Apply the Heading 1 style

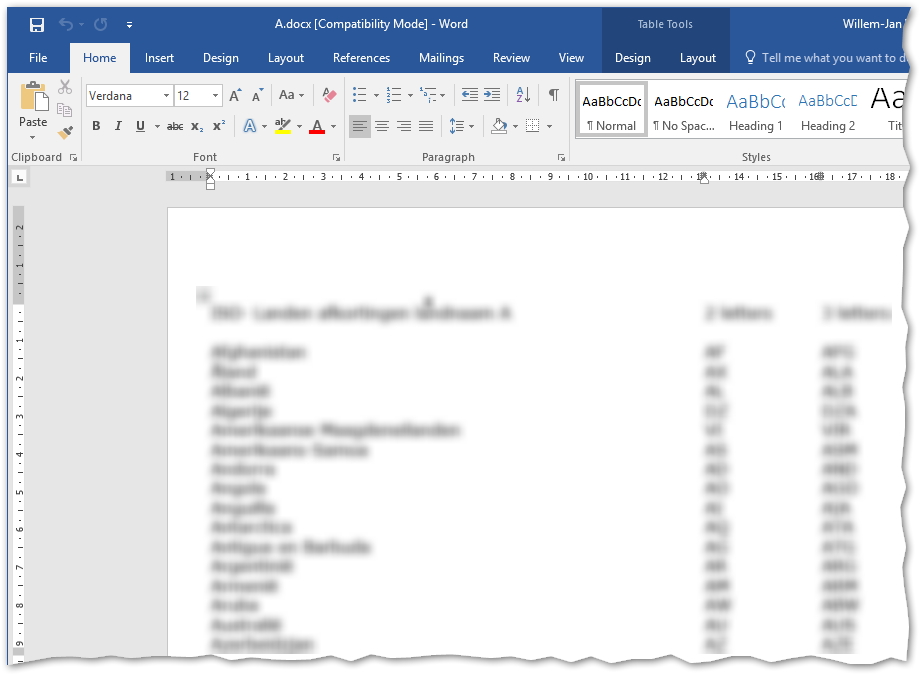[755, 109]
